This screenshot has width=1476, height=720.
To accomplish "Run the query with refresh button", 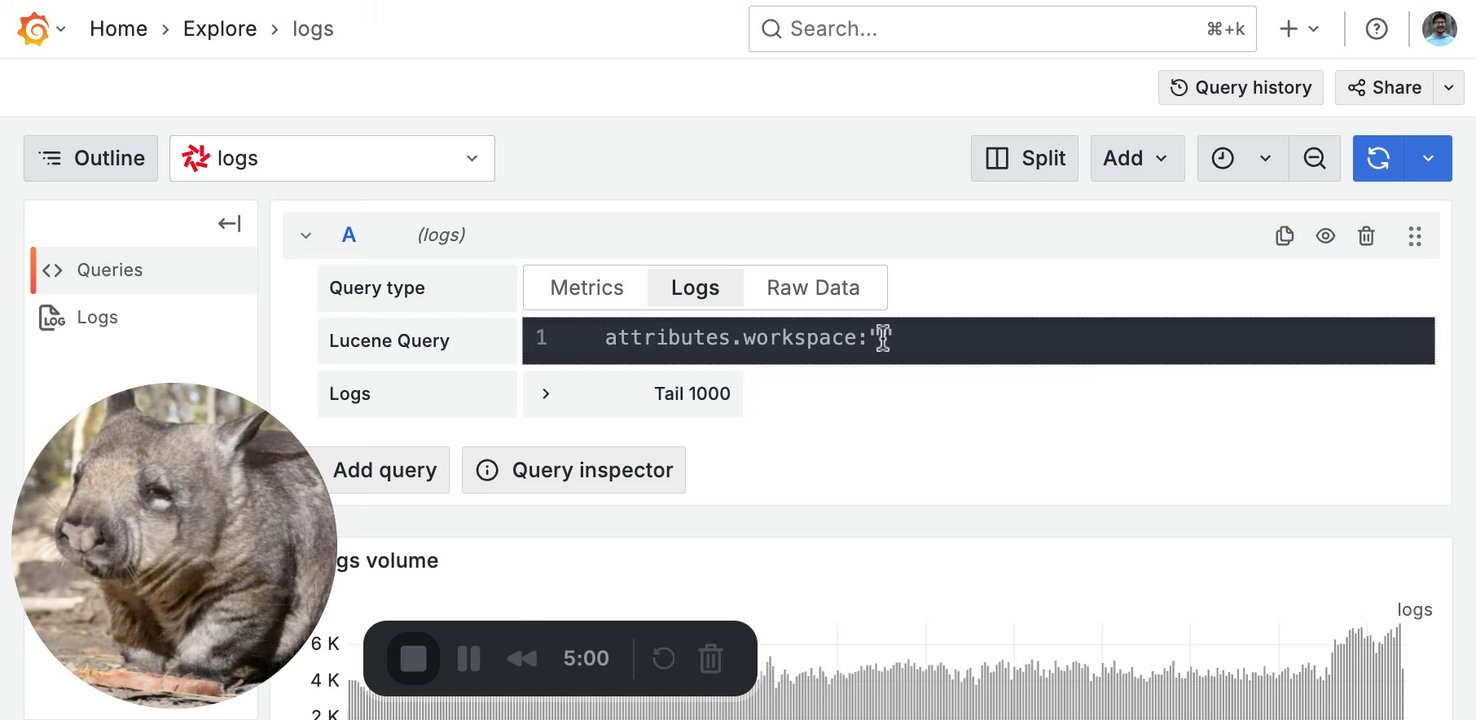I will (1378, 158).
